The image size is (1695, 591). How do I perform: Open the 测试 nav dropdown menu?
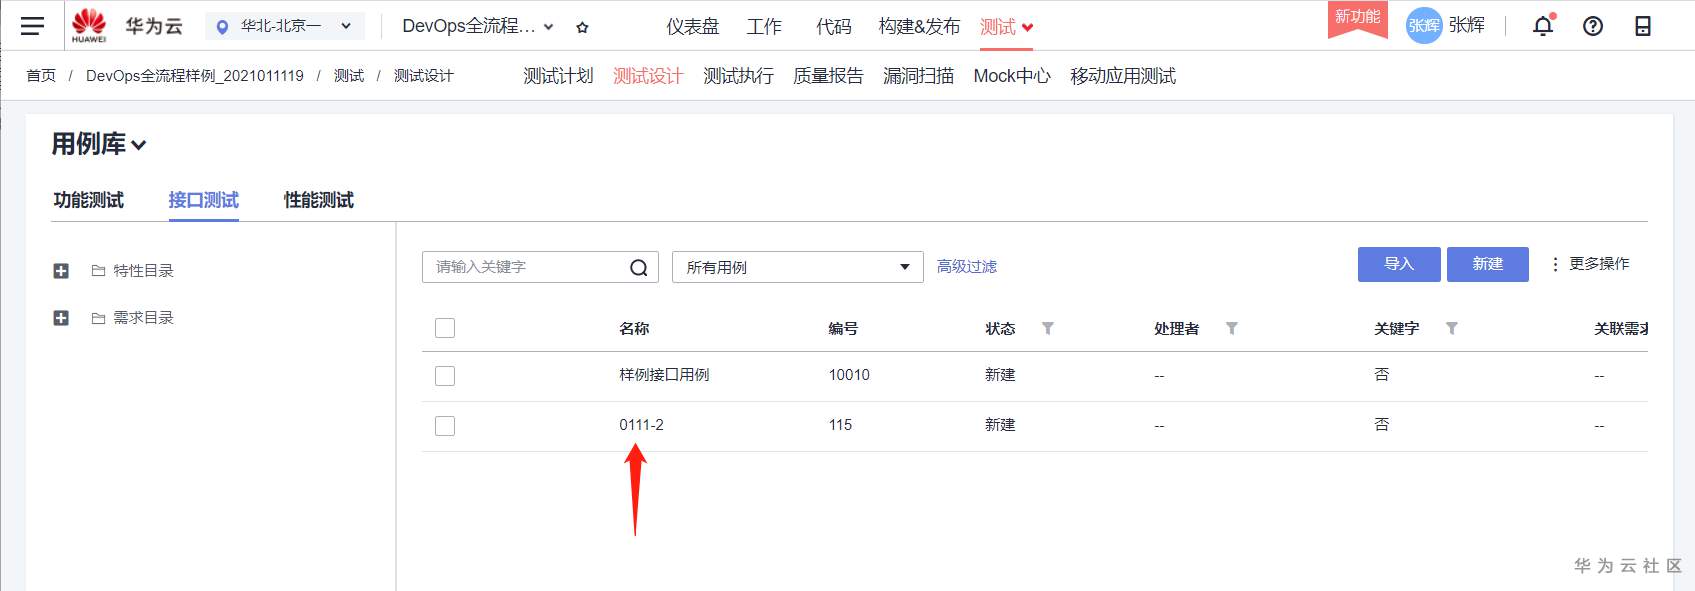click(x=1006, y=27)
